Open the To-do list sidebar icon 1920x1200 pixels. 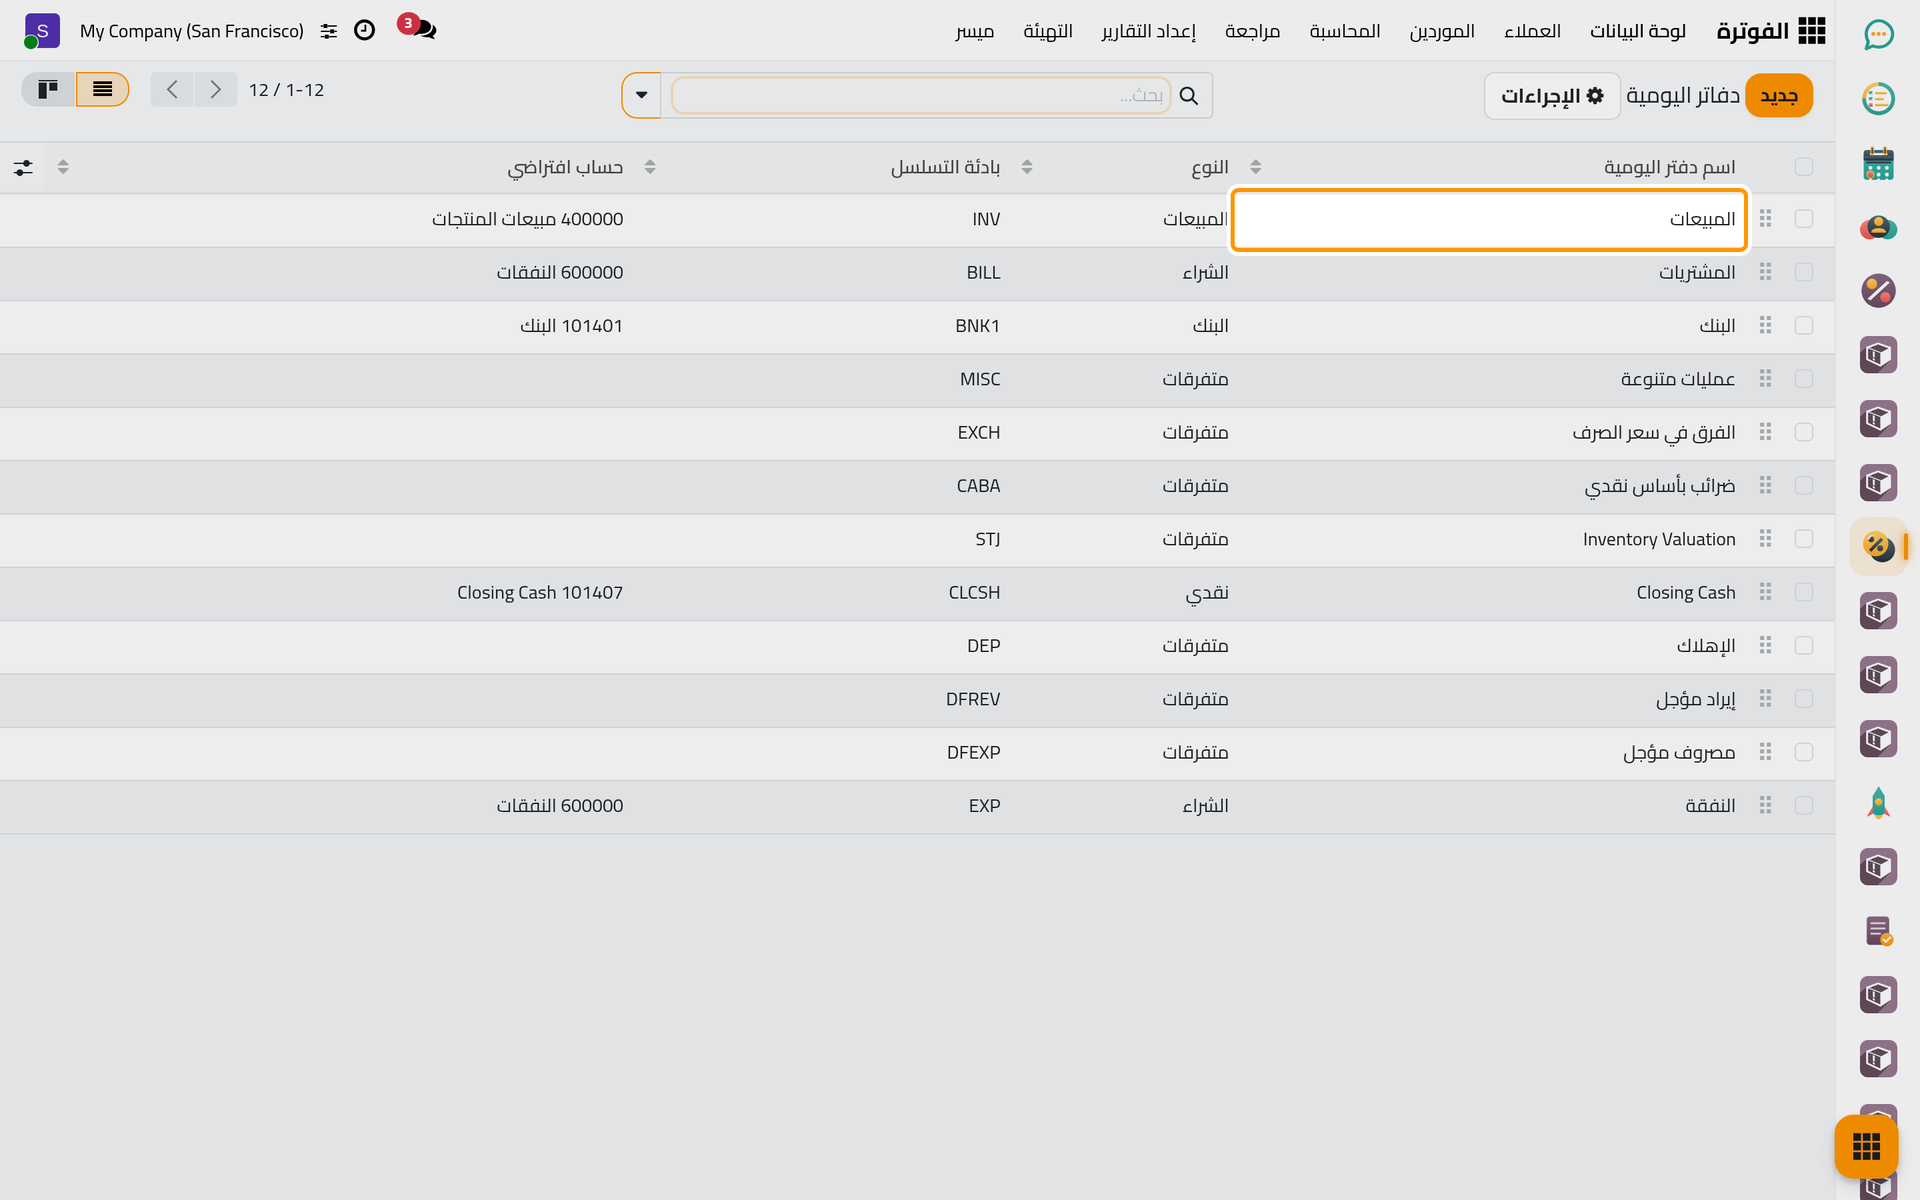point(1878,99)
